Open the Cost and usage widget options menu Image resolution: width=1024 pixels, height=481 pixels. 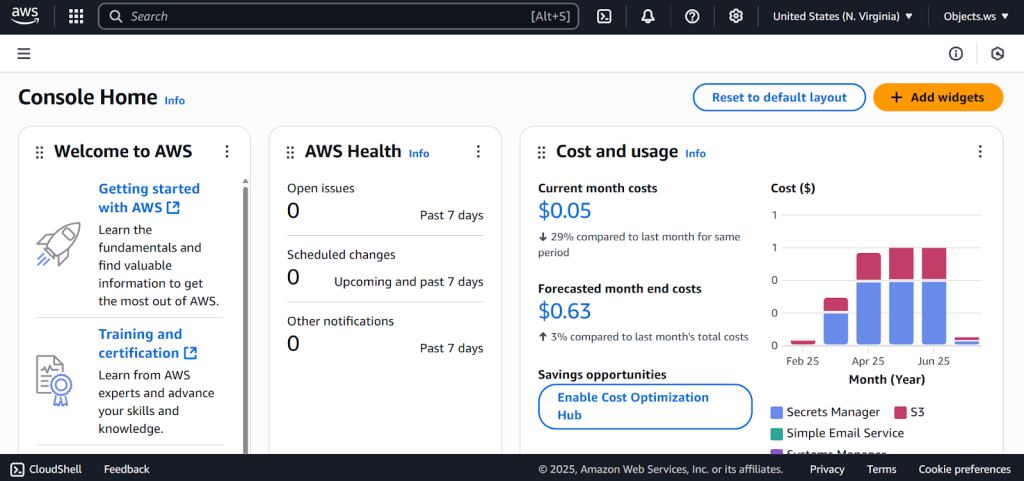pos(980,152)
